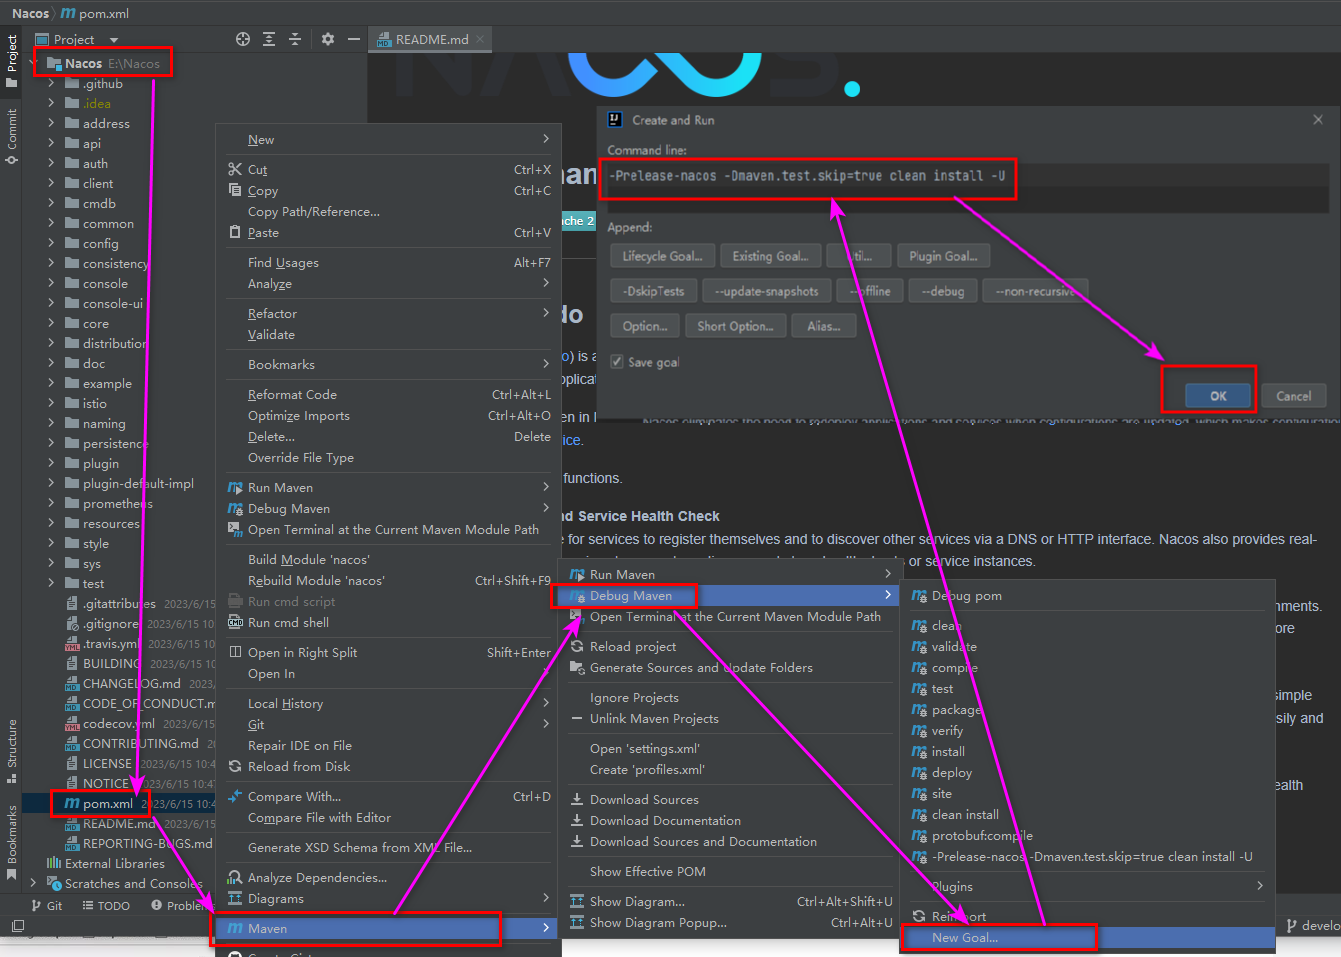Hide the Project tool window
1341x957 pixels.
pyautogui.click(x=353, y=39)
